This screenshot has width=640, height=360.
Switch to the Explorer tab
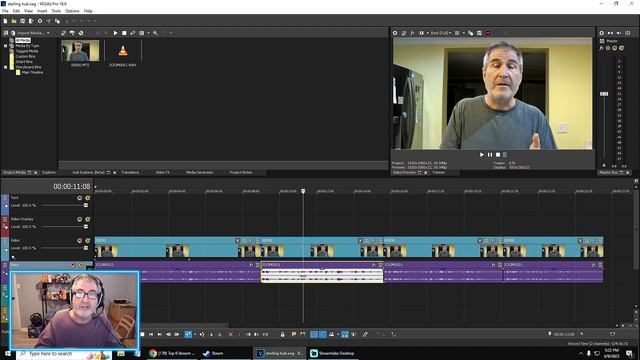[49, 173]
